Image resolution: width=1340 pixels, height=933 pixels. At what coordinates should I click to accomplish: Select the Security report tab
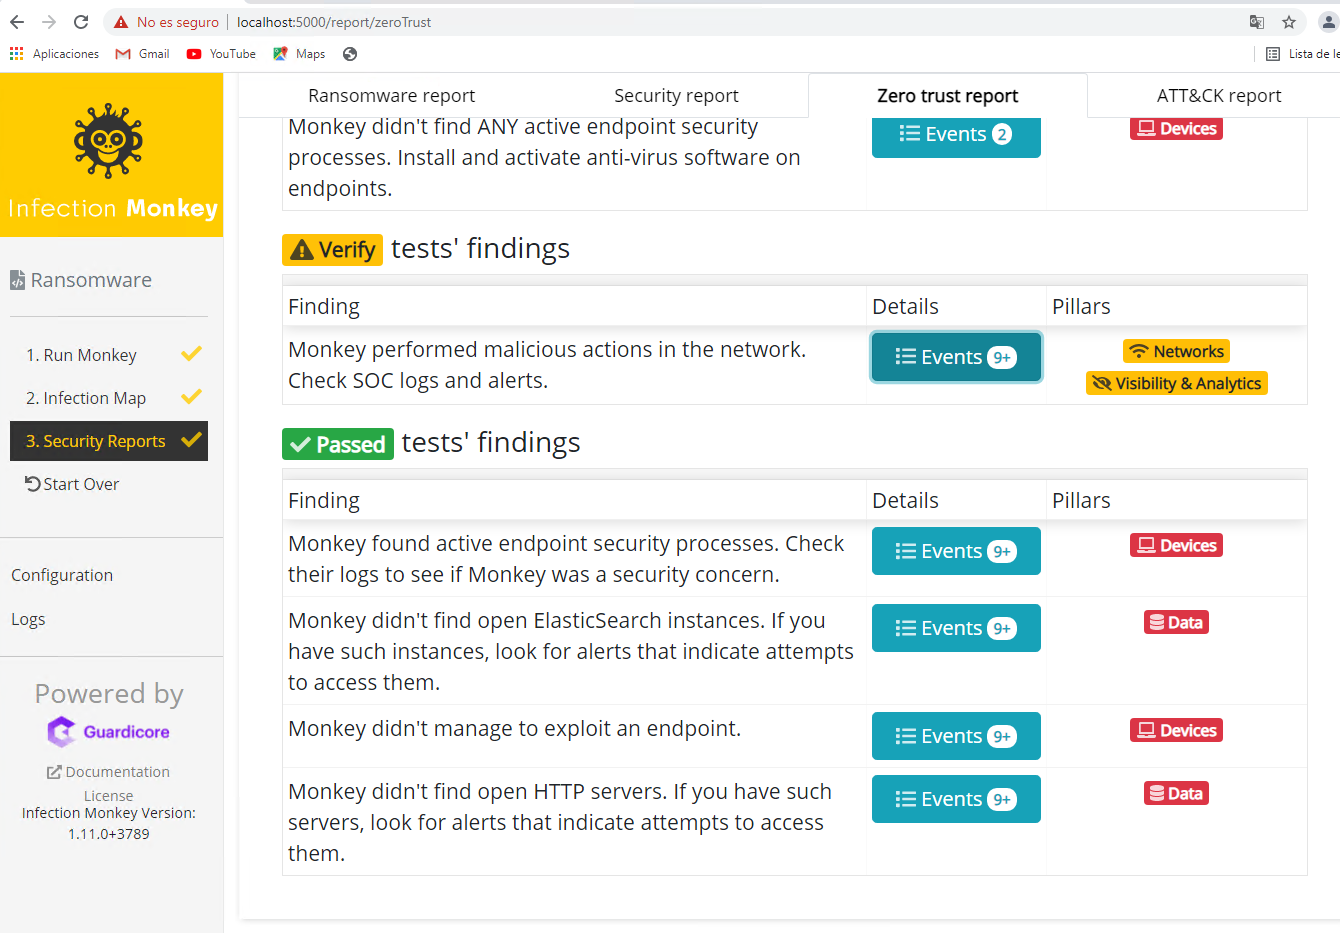click(676, 96)
